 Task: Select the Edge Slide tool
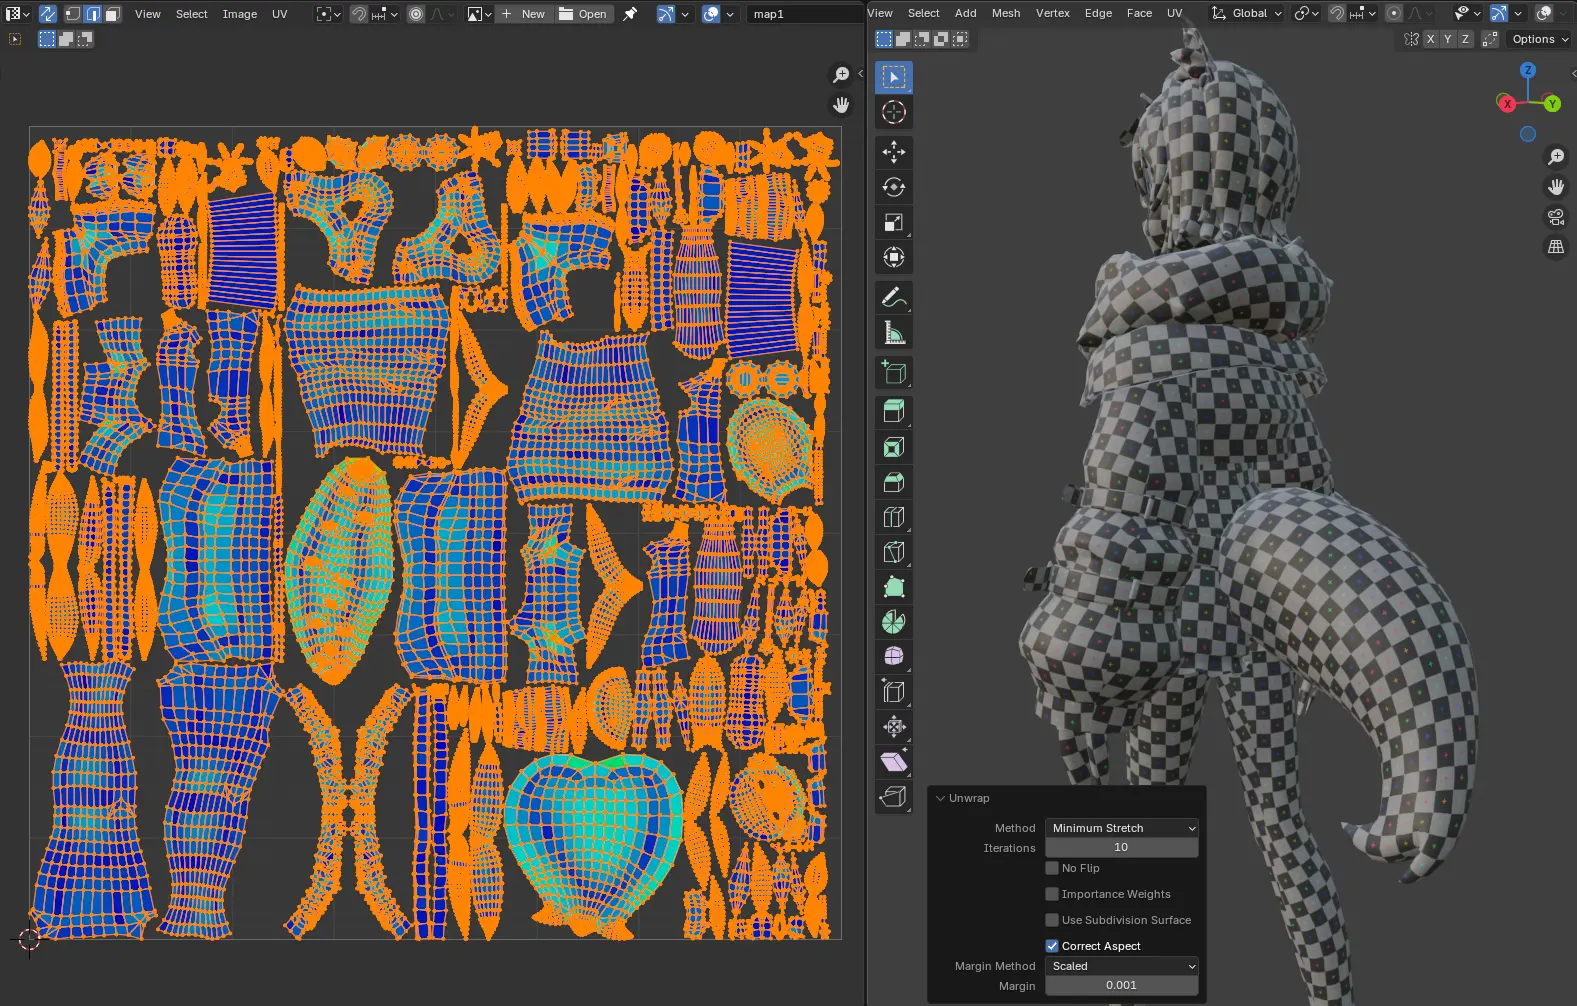894,692
